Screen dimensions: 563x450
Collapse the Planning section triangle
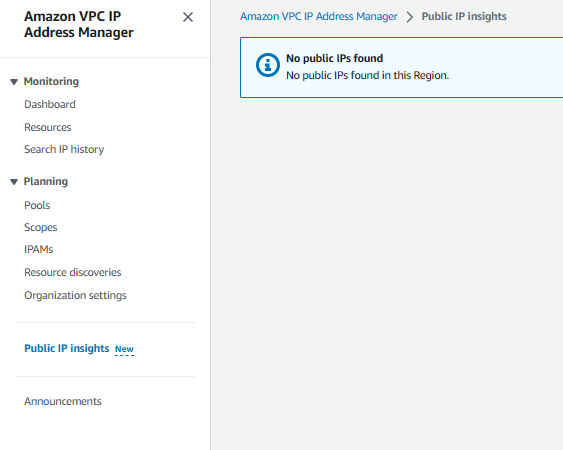(14, 182)
